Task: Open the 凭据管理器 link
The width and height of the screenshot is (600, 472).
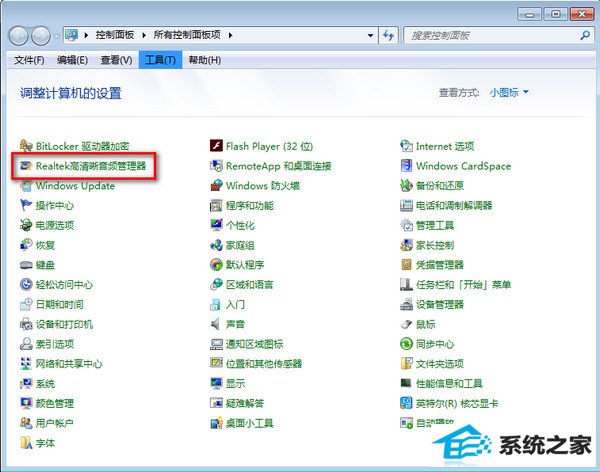Action: pyautogui.click(x=440, y=265)
